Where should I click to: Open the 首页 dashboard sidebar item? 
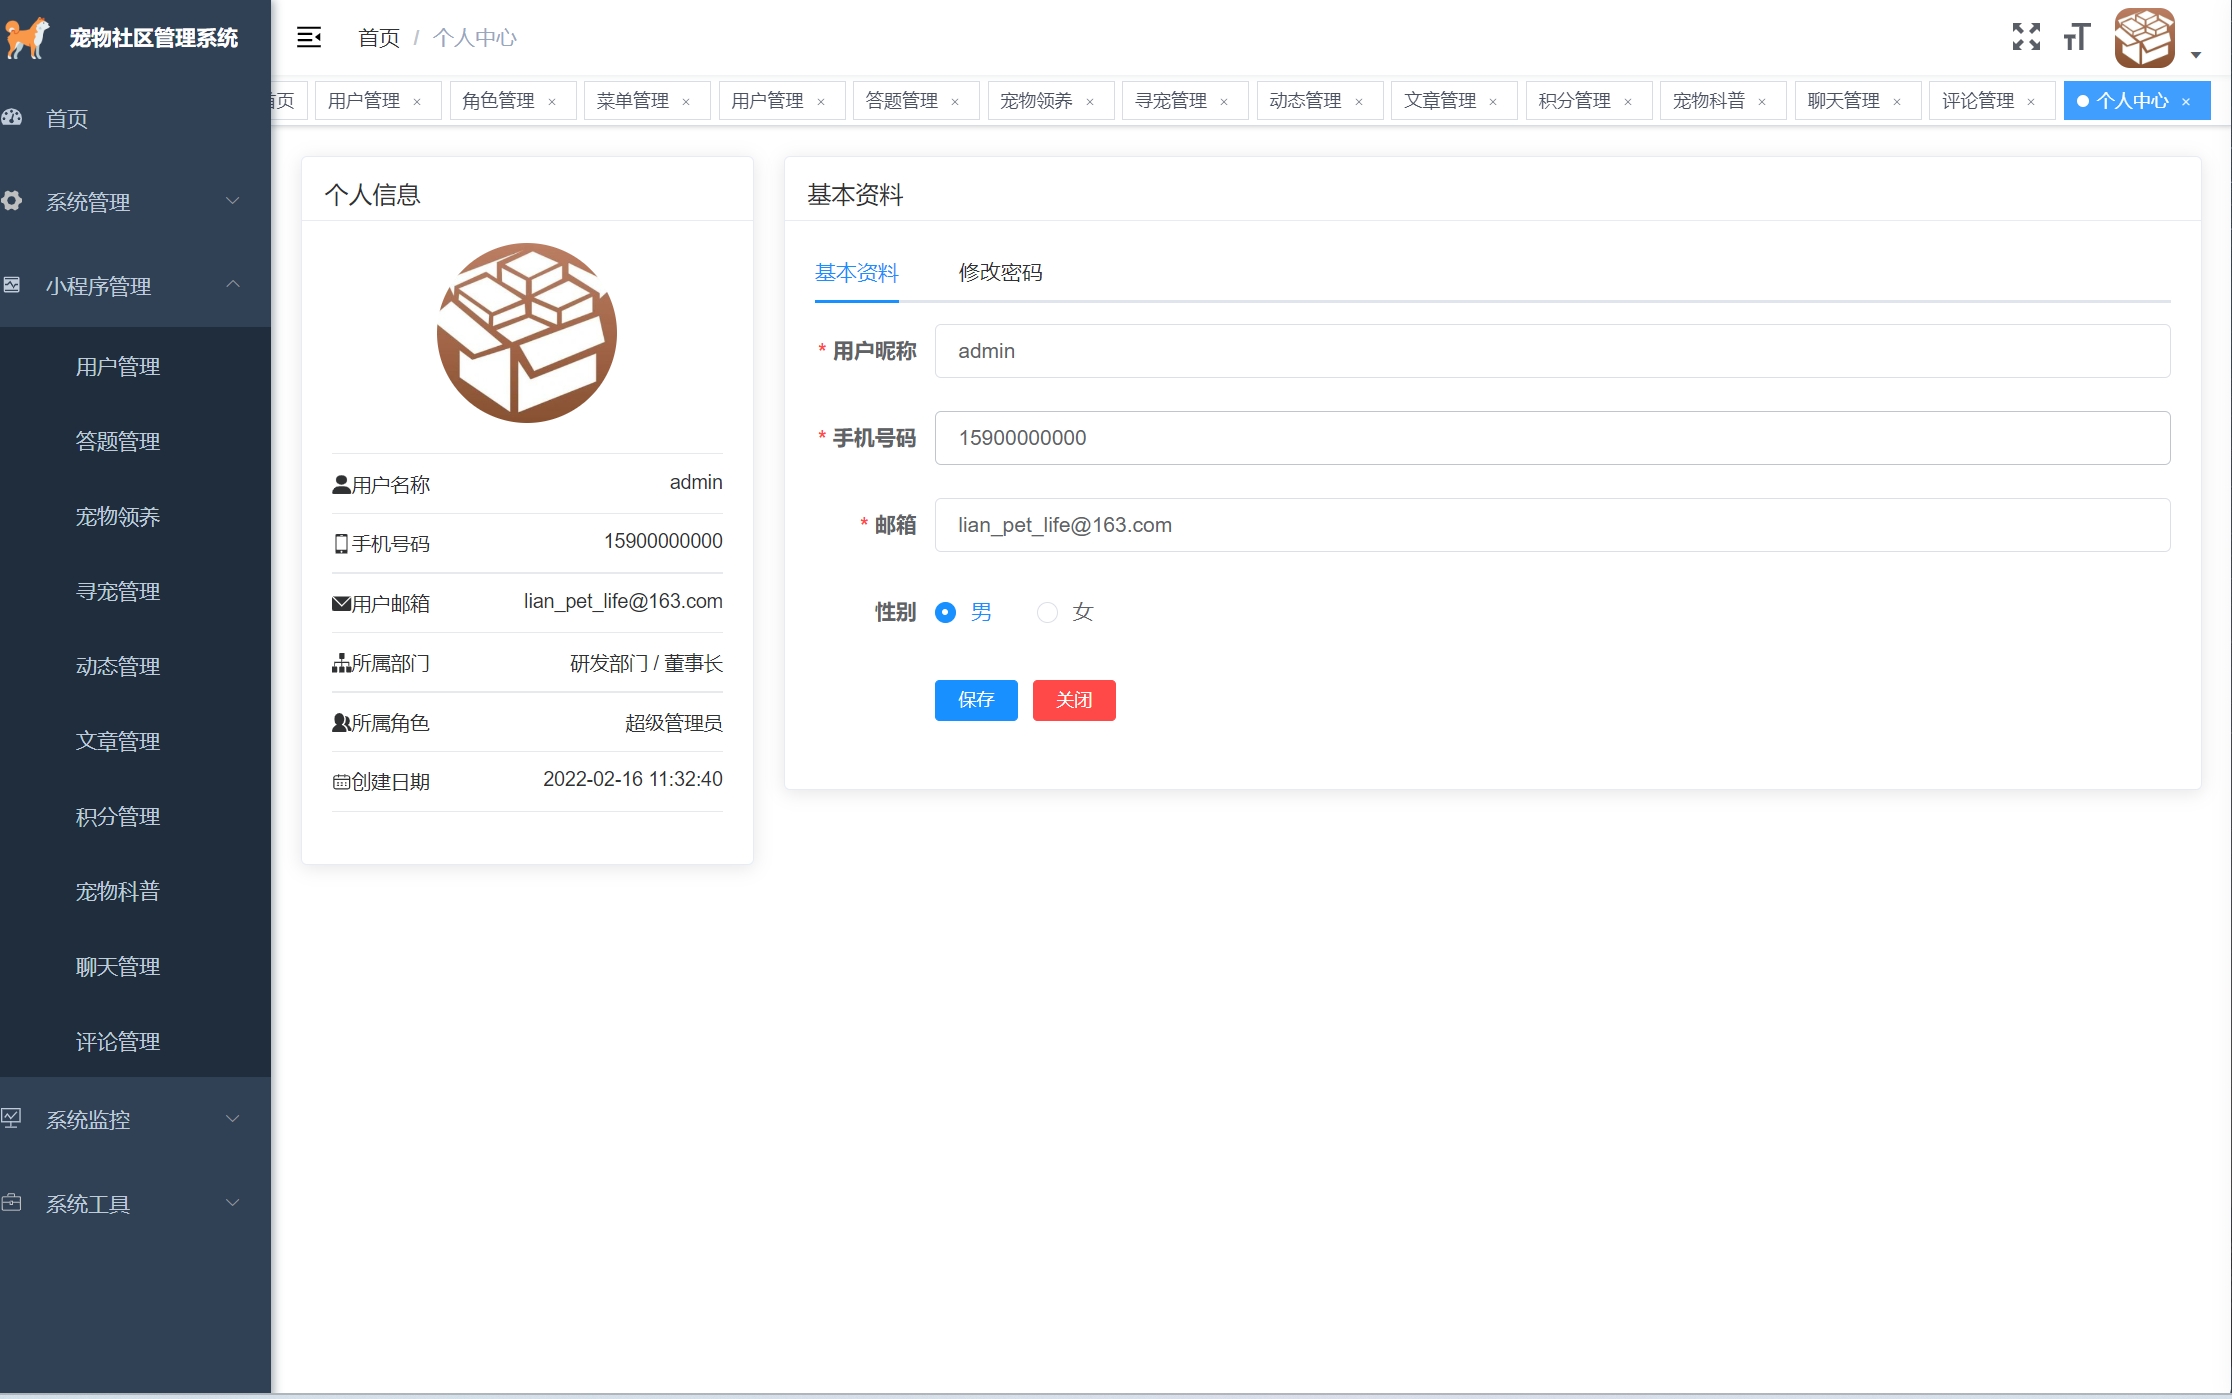pyautogui.click(x=67, y=118)
